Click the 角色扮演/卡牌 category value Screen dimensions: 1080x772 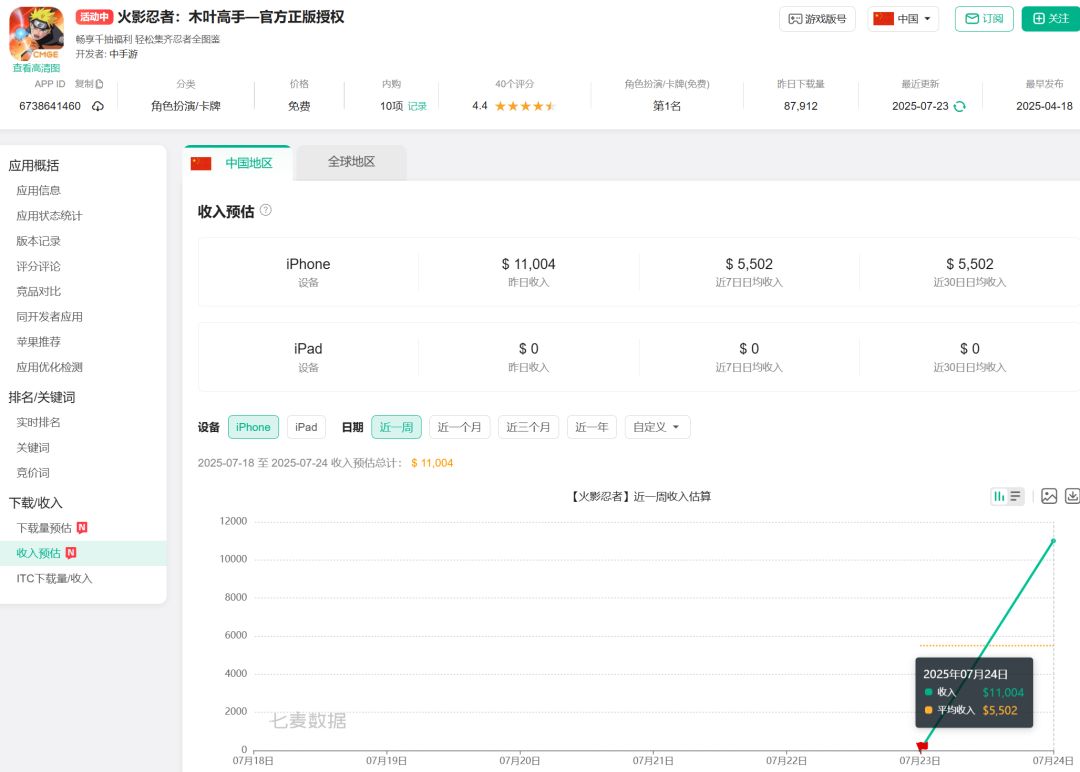coord(186,106)
